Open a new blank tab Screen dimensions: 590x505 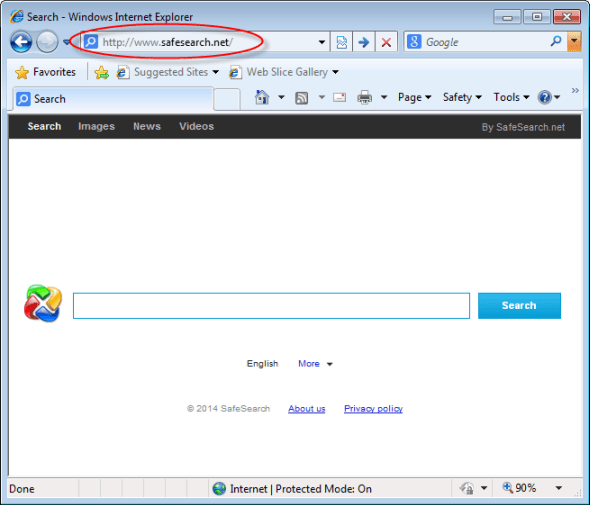227,99
